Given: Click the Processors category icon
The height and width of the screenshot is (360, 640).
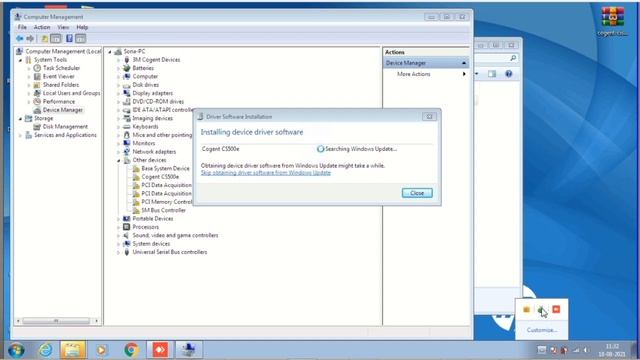Looking at the screenshot, I should click(127, 227).
